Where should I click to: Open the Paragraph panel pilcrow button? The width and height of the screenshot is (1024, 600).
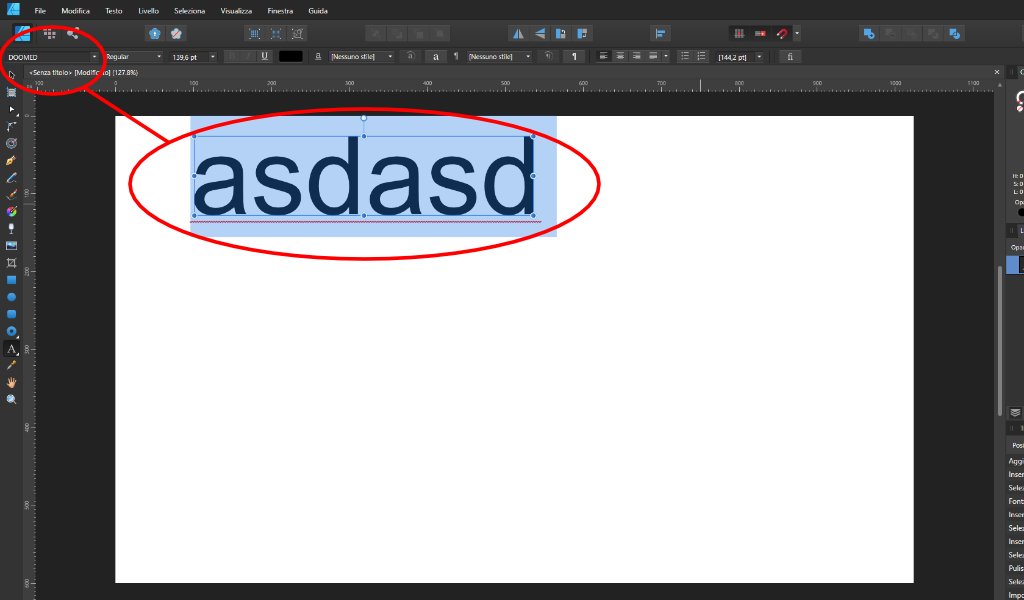click(x=574, y=57)
